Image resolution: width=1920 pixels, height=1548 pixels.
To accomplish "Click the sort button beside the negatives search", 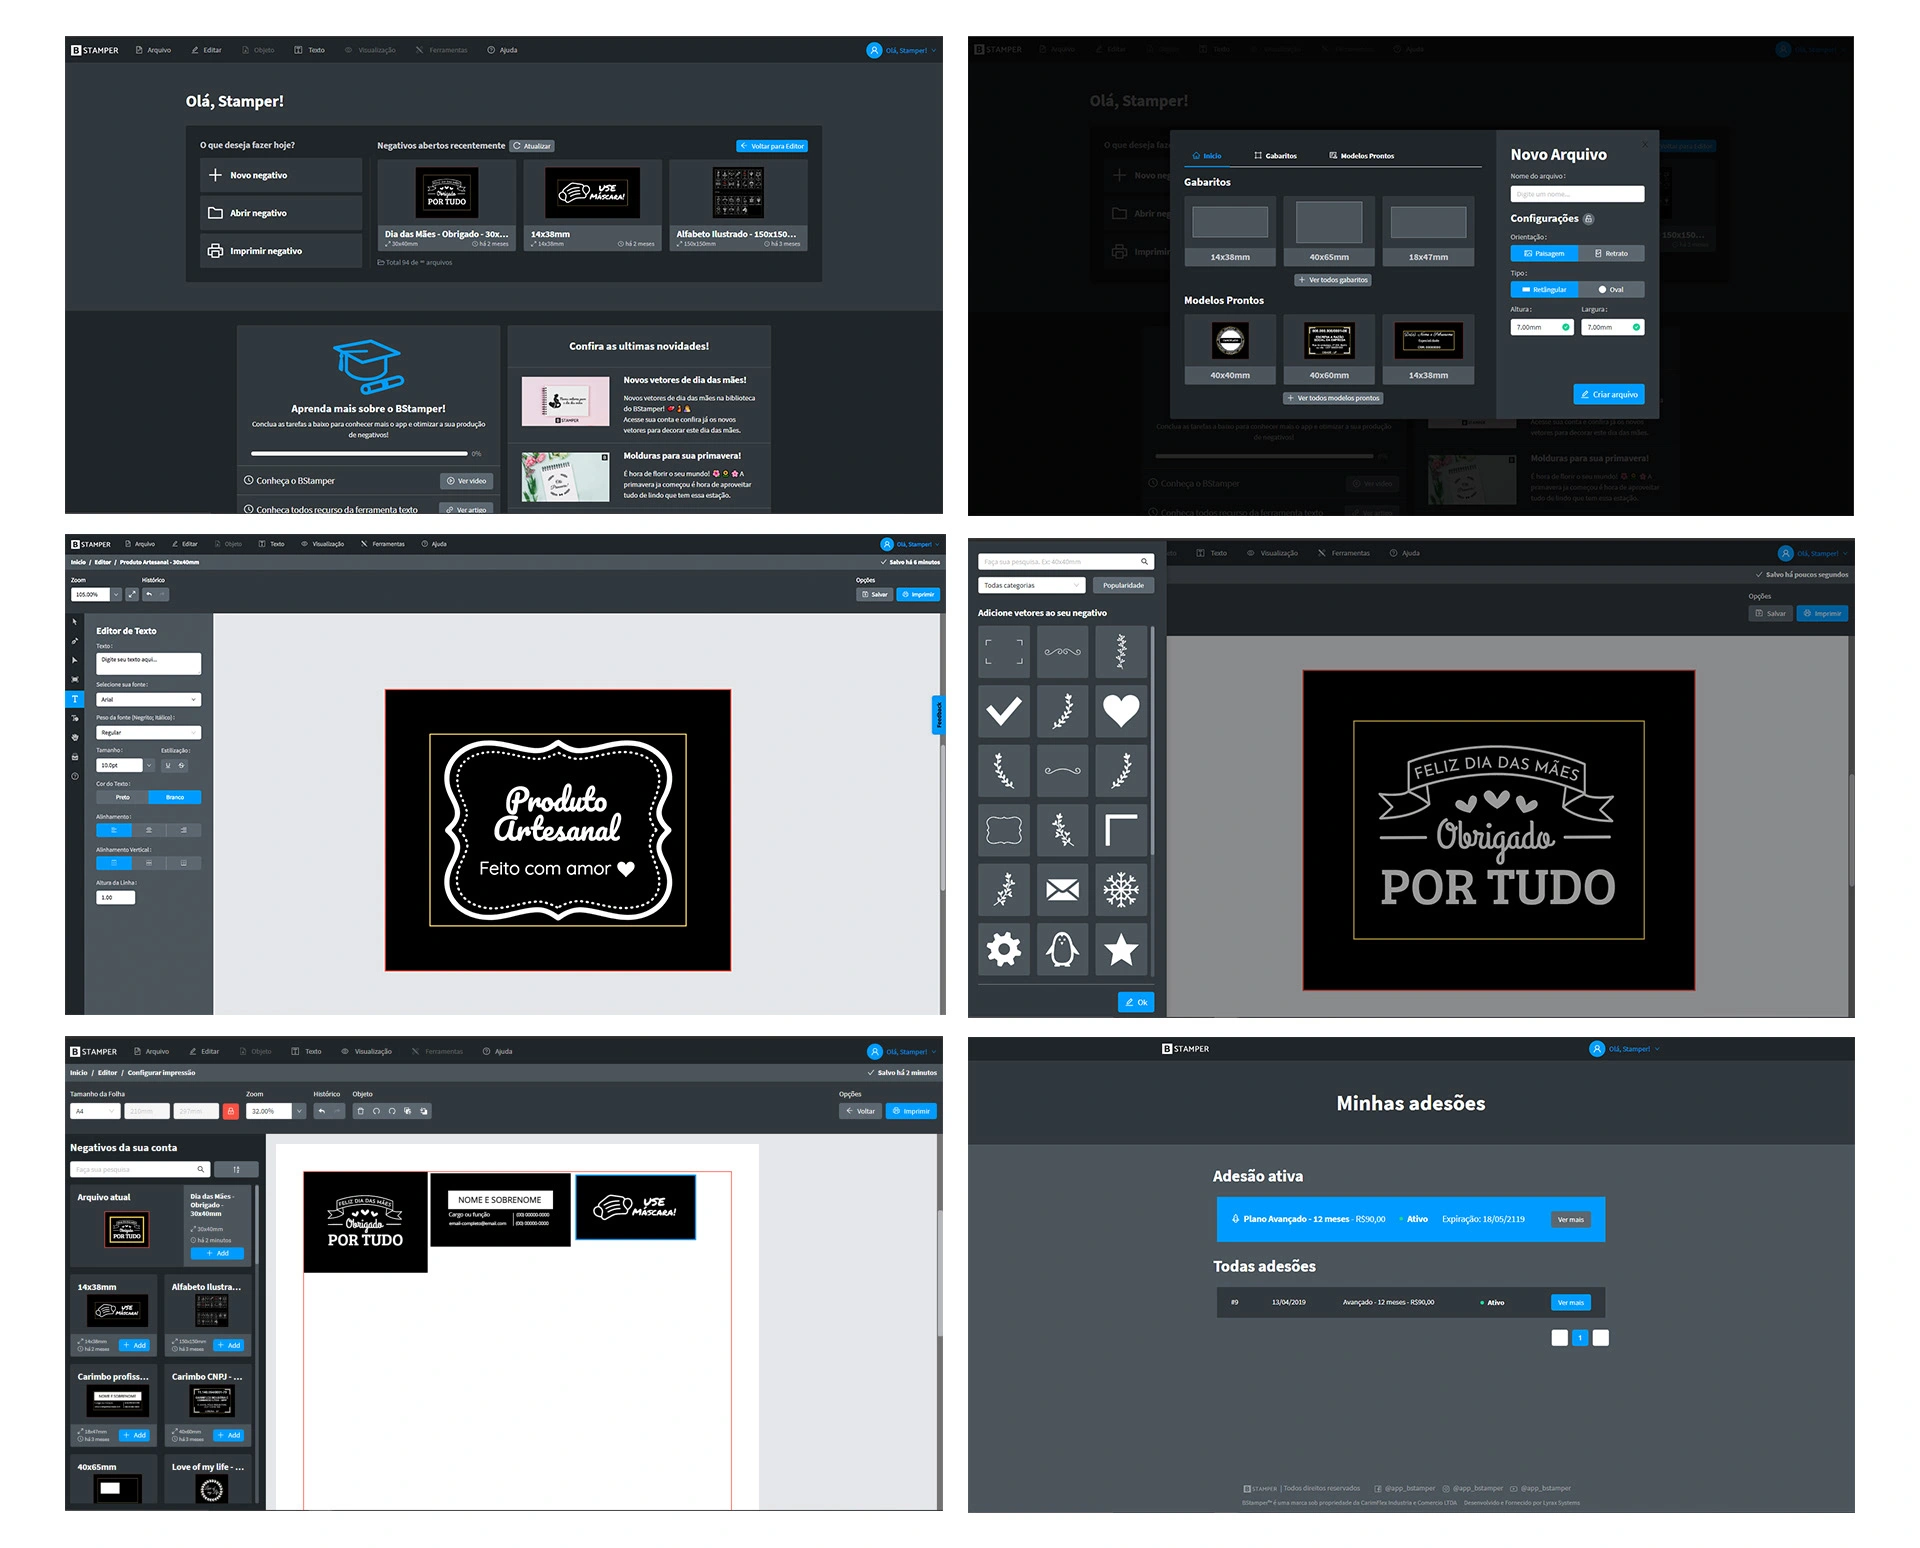I will pyautogui.click(x=237, y=1169).
